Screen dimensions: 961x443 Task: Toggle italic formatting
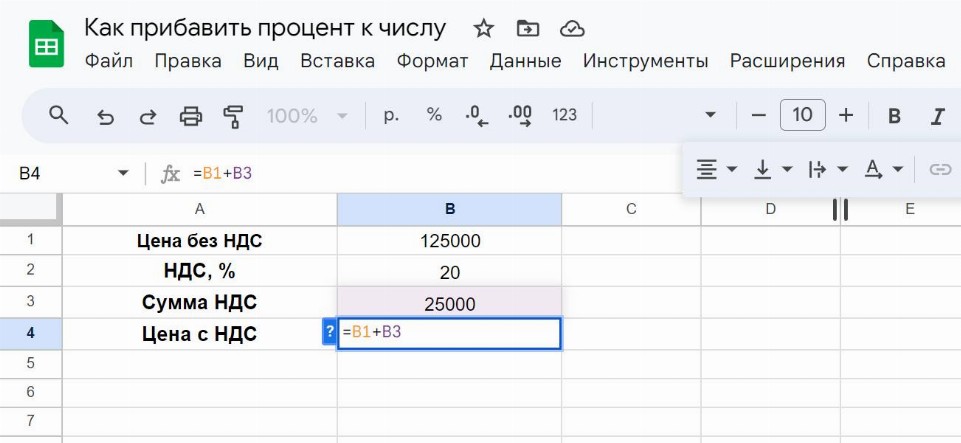click(x=937, y=116)
